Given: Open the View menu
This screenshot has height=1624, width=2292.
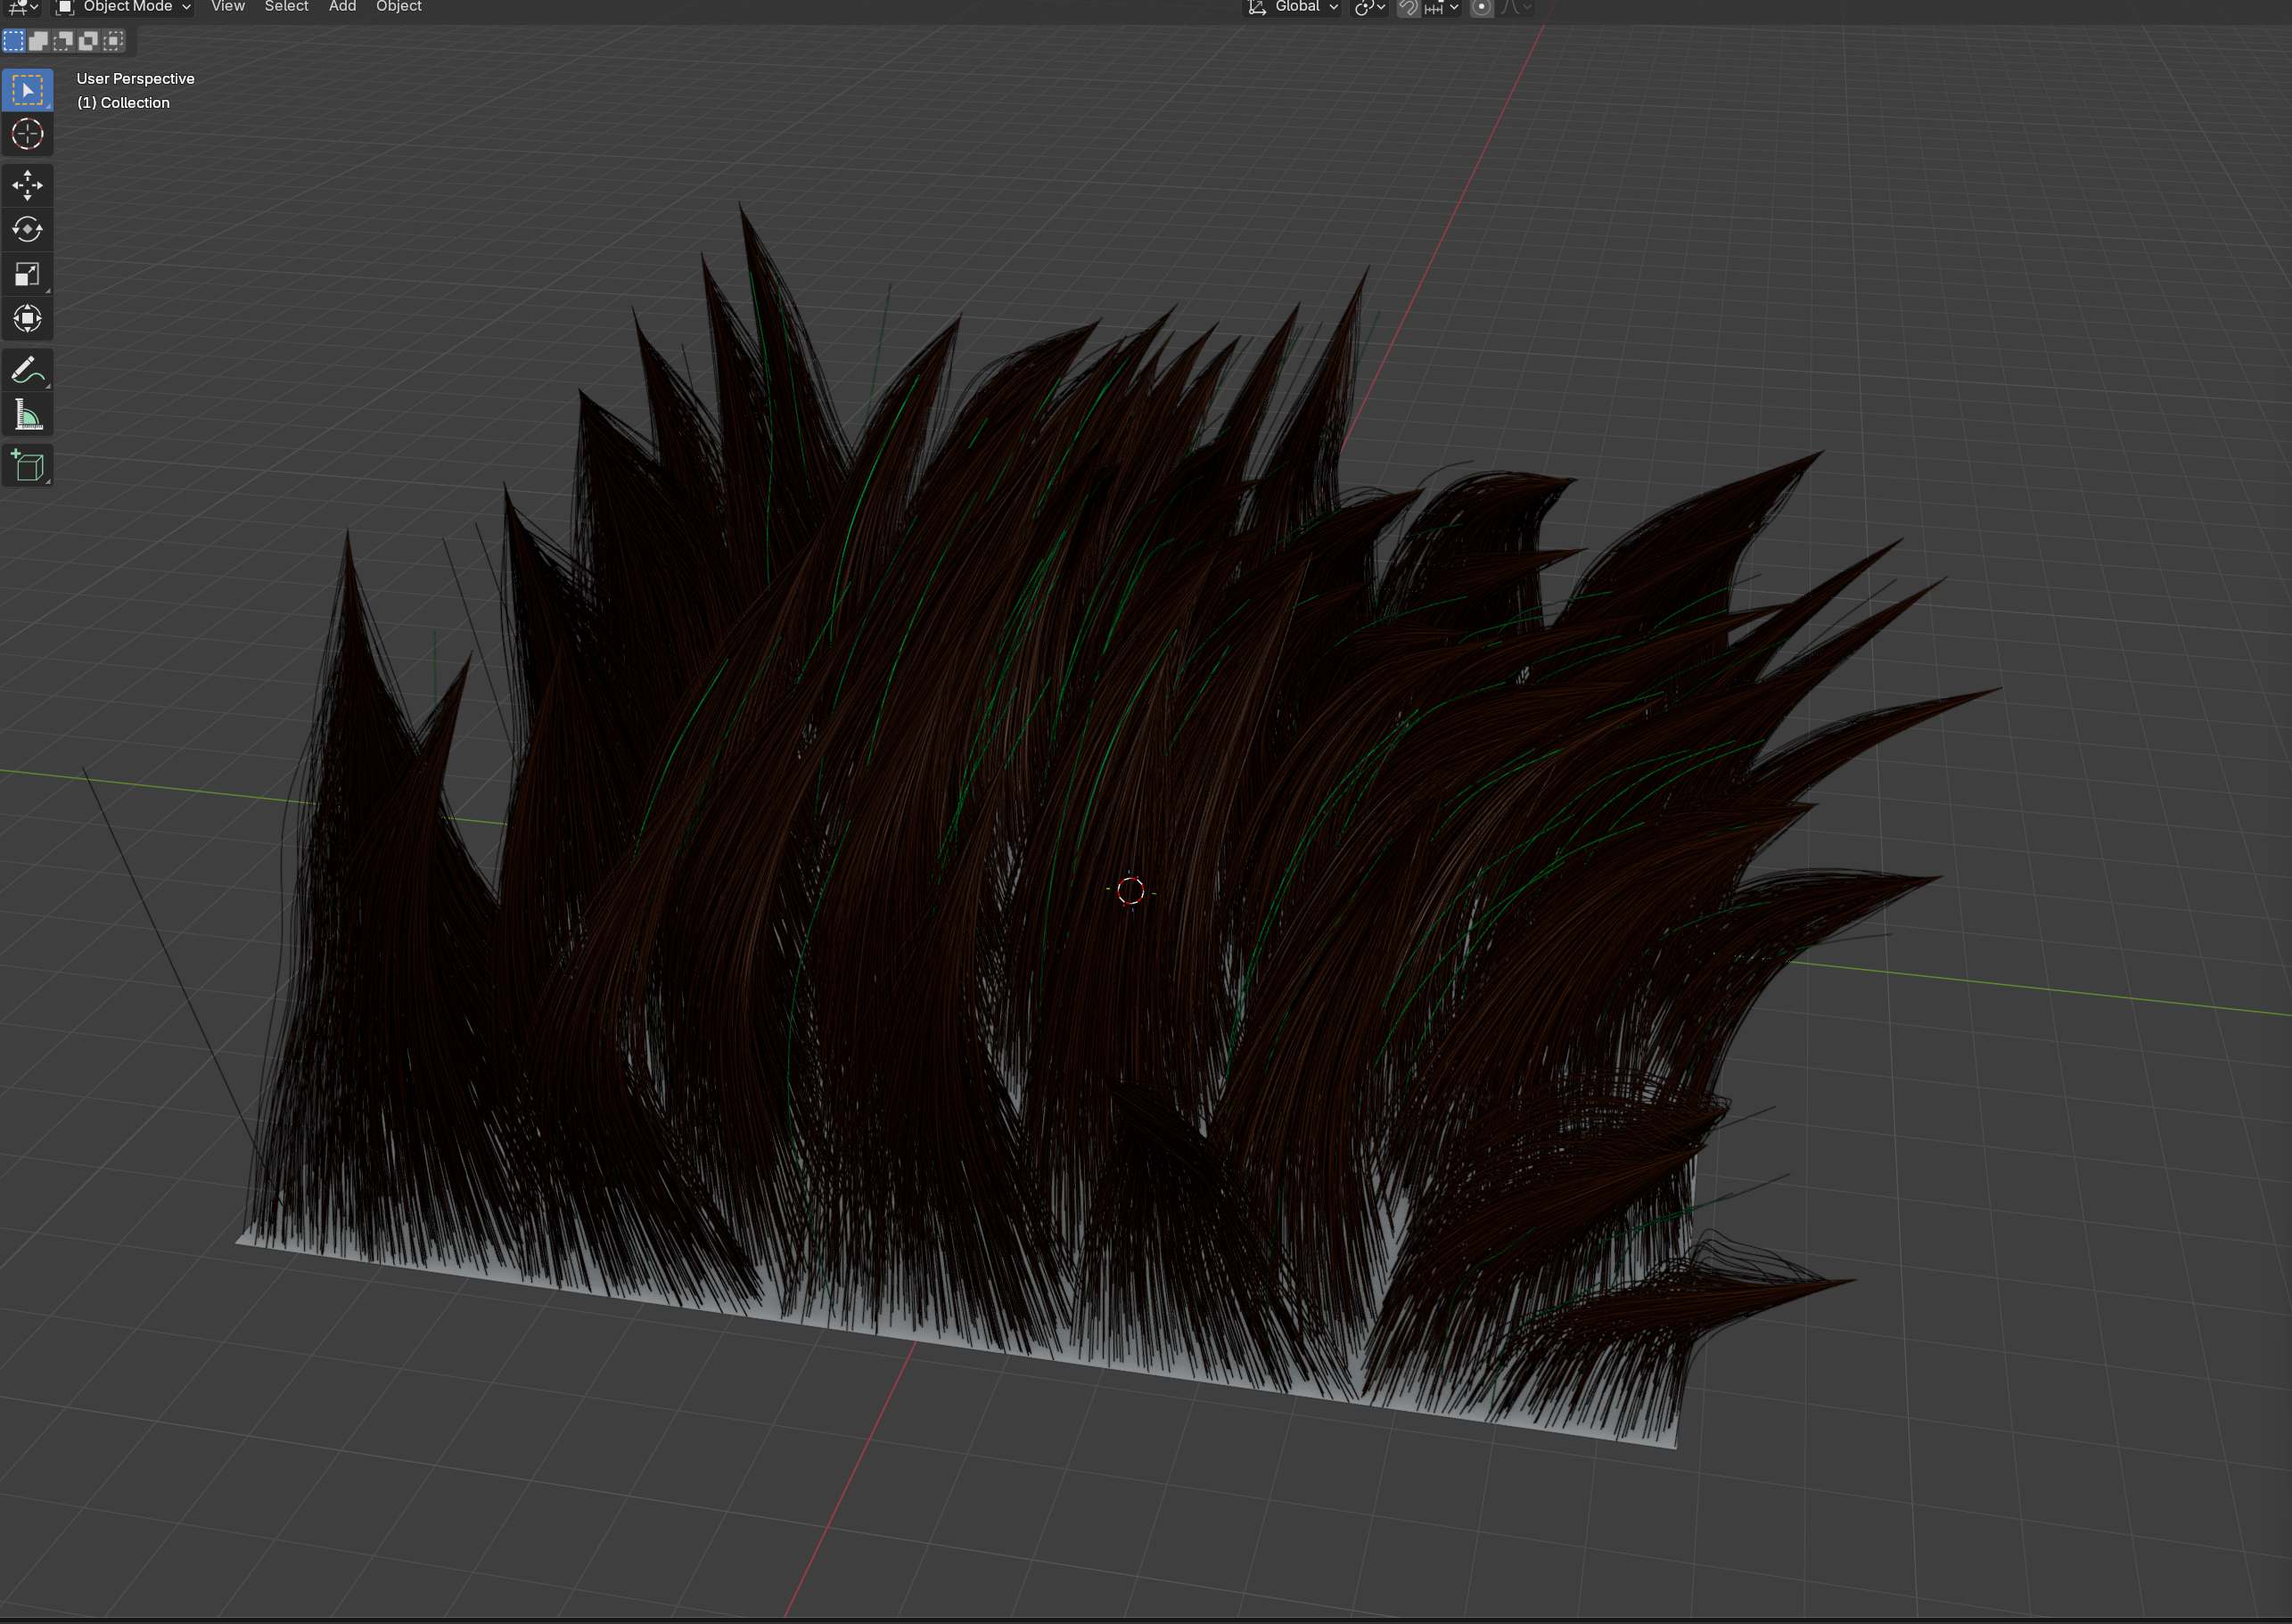Looking at the screenshot, I should click(x=227, y=8).
